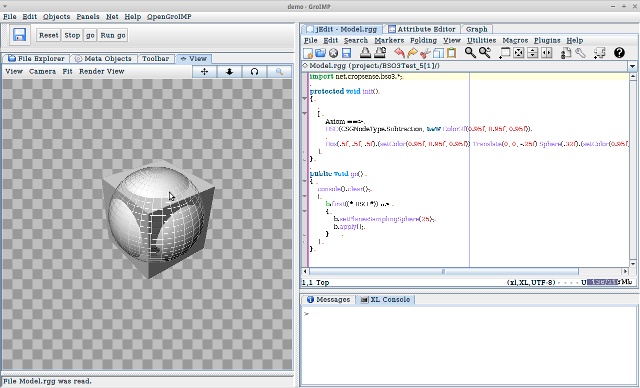Switch to the Toolbar tab
Viewport: 640px width, 388px height.
156,59
